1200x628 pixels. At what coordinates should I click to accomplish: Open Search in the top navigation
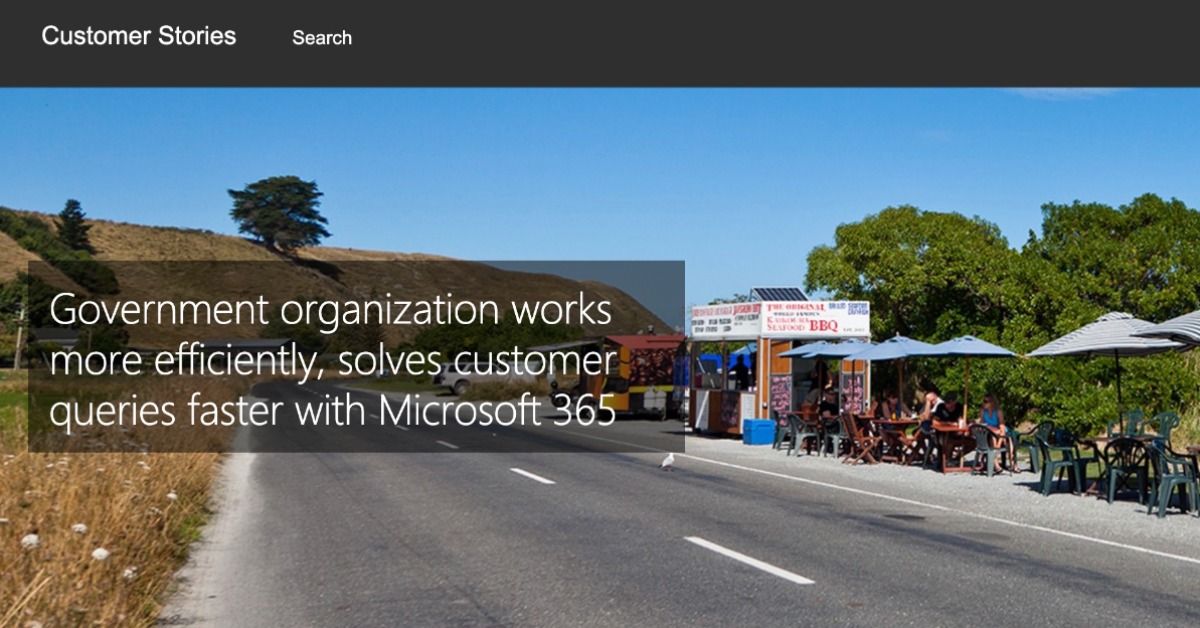tap(321, 38)
